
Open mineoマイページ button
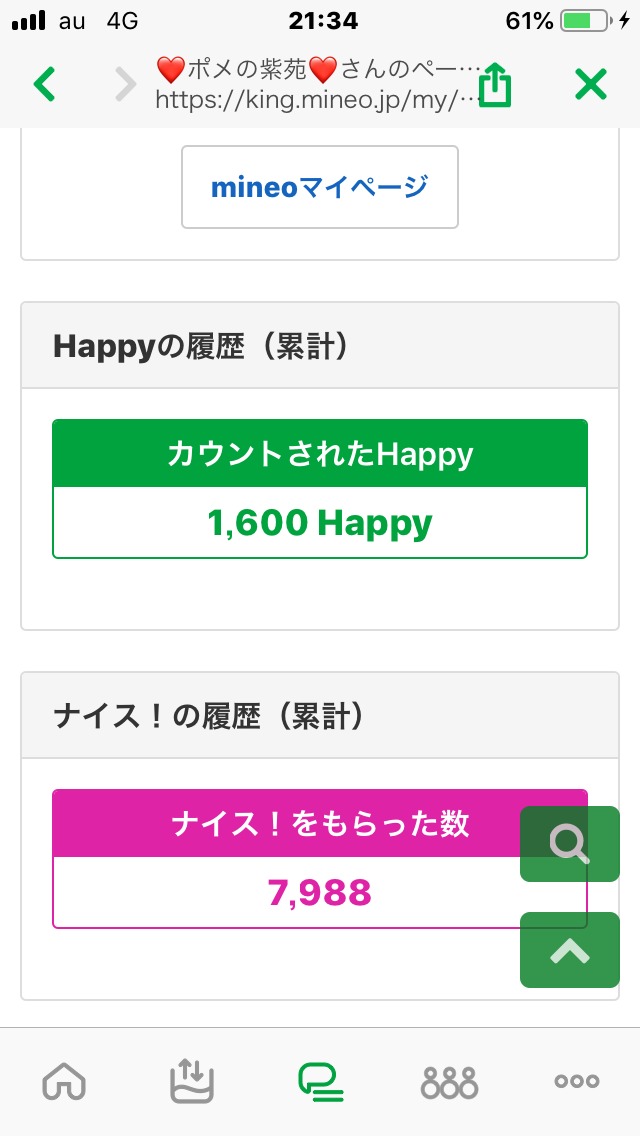[x=320, y=187]
